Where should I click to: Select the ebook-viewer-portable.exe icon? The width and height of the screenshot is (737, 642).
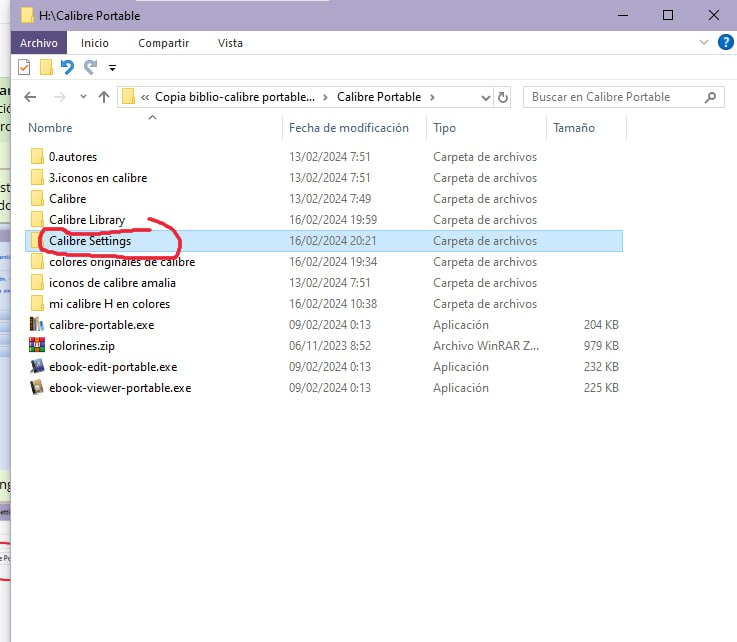click(37, 388)
